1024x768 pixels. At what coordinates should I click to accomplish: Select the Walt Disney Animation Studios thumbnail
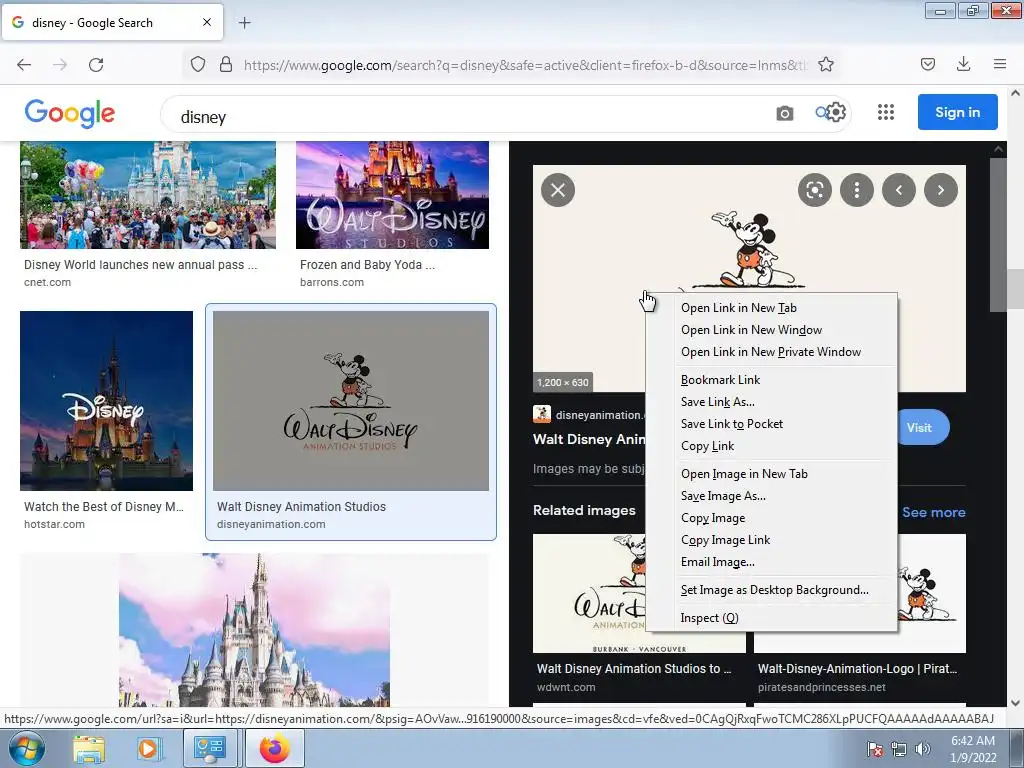[351, 400]
